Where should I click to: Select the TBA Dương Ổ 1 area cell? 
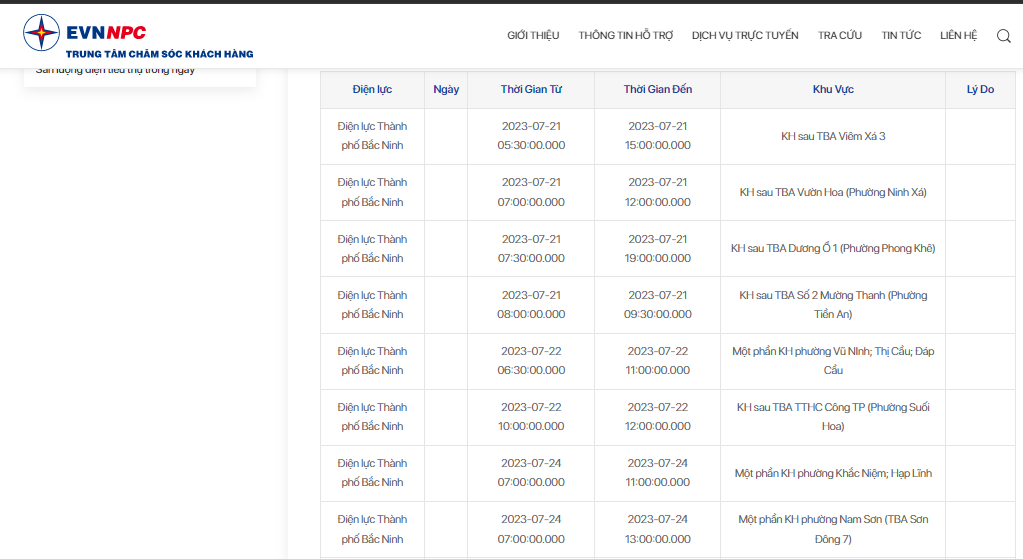click(x=833, y=249)
